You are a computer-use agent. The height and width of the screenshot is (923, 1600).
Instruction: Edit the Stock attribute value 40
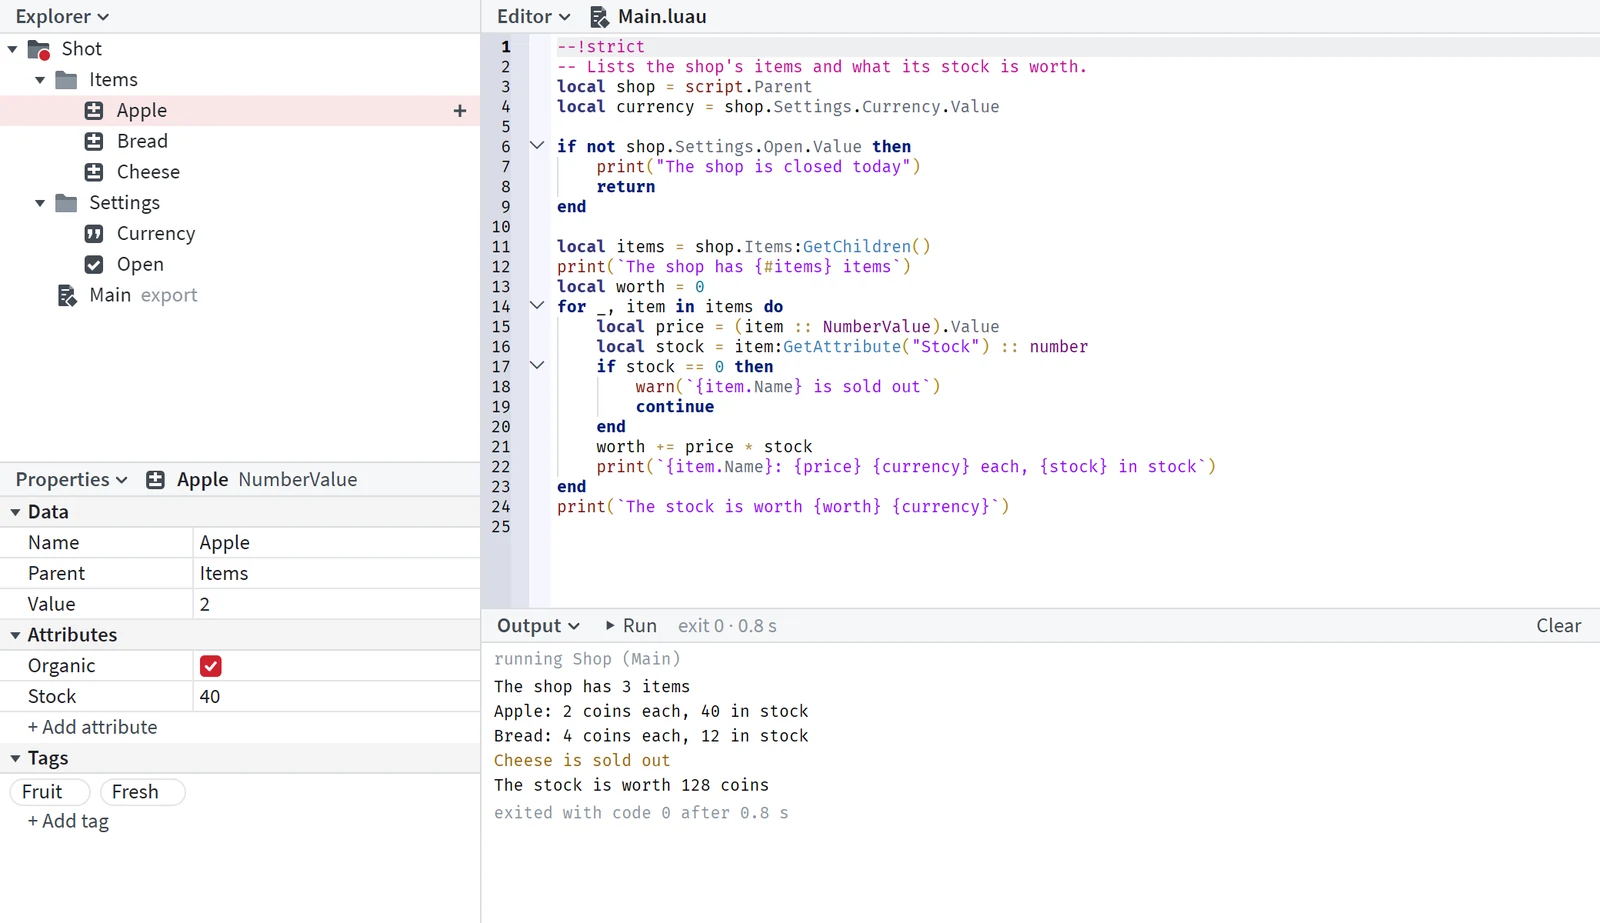[x=336, y=697]
